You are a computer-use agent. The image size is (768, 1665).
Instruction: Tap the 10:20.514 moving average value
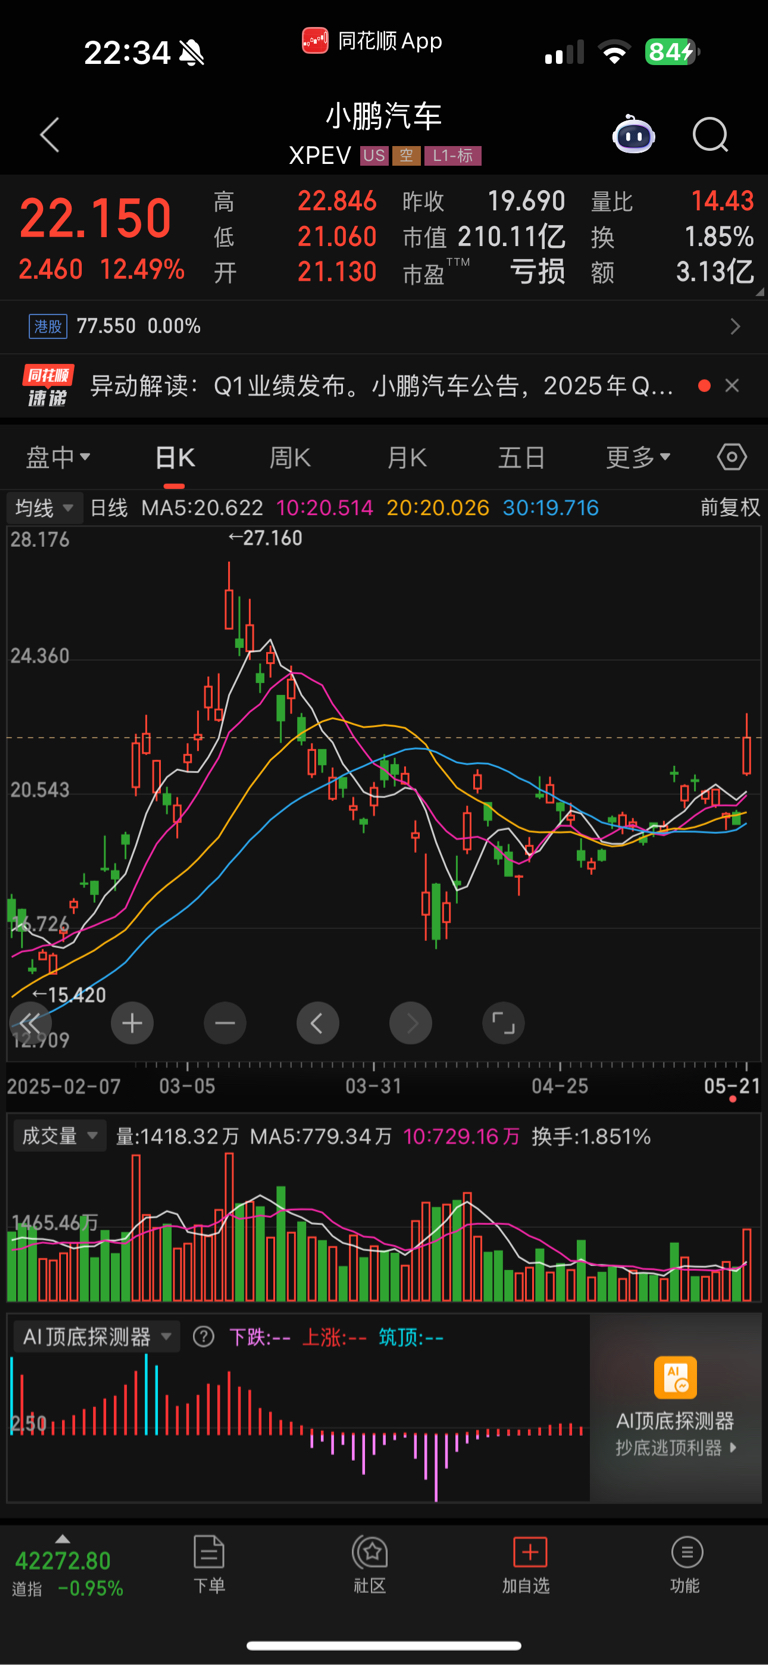(325, 508)
